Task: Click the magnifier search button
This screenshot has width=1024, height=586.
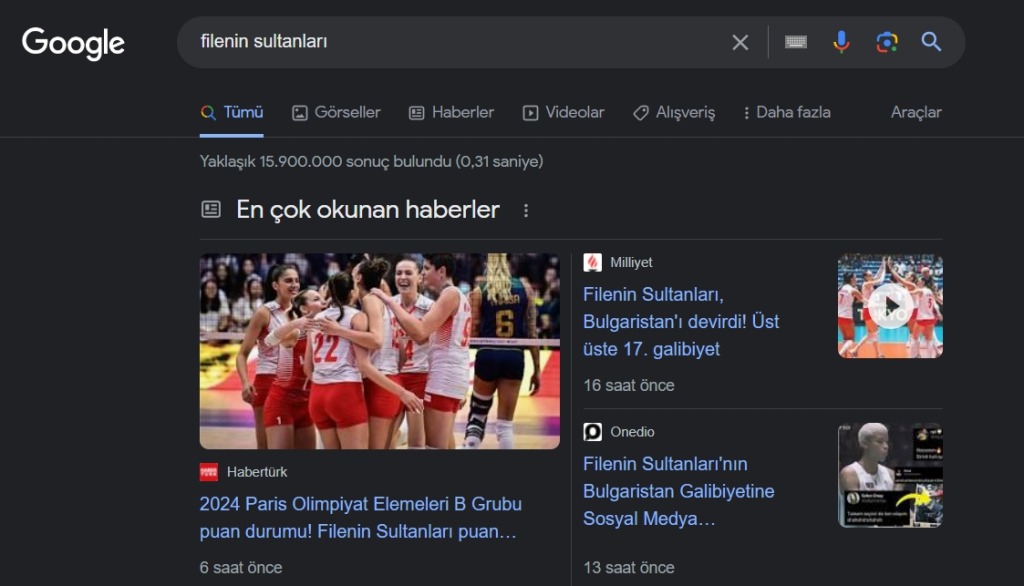Action: click(x=931, y=42)
